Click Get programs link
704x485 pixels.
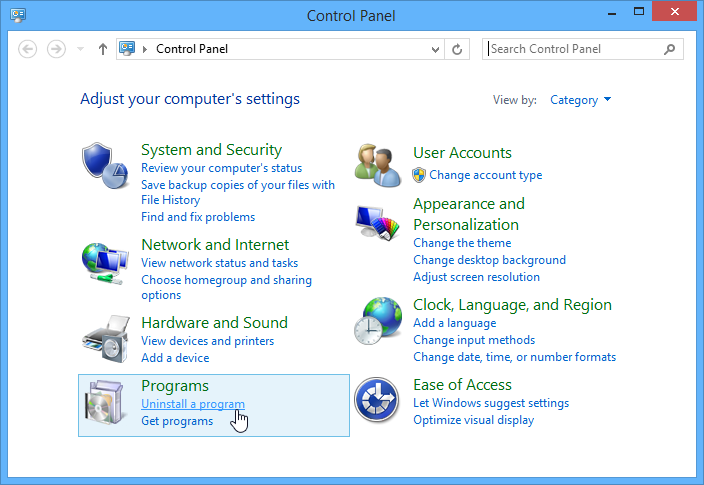(x=177, y=421)
